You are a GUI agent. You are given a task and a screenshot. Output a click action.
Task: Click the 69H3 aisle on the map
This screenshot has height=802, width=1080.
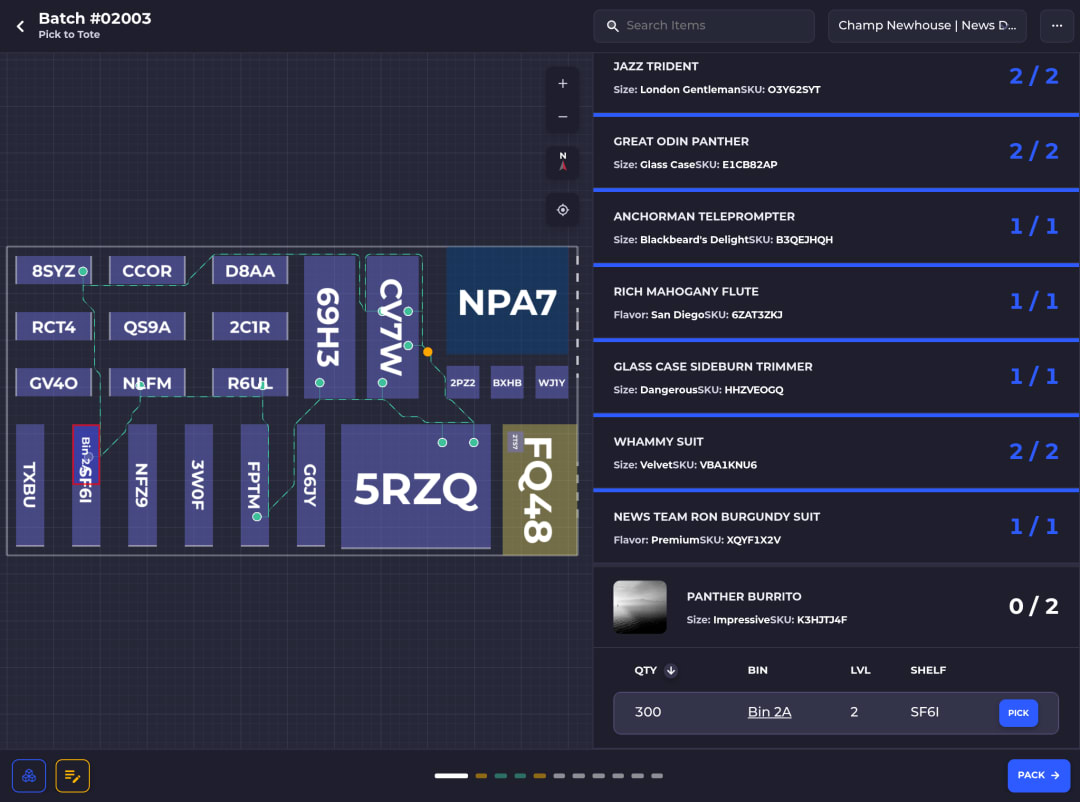pyautogui.click(x=329, y=327)
